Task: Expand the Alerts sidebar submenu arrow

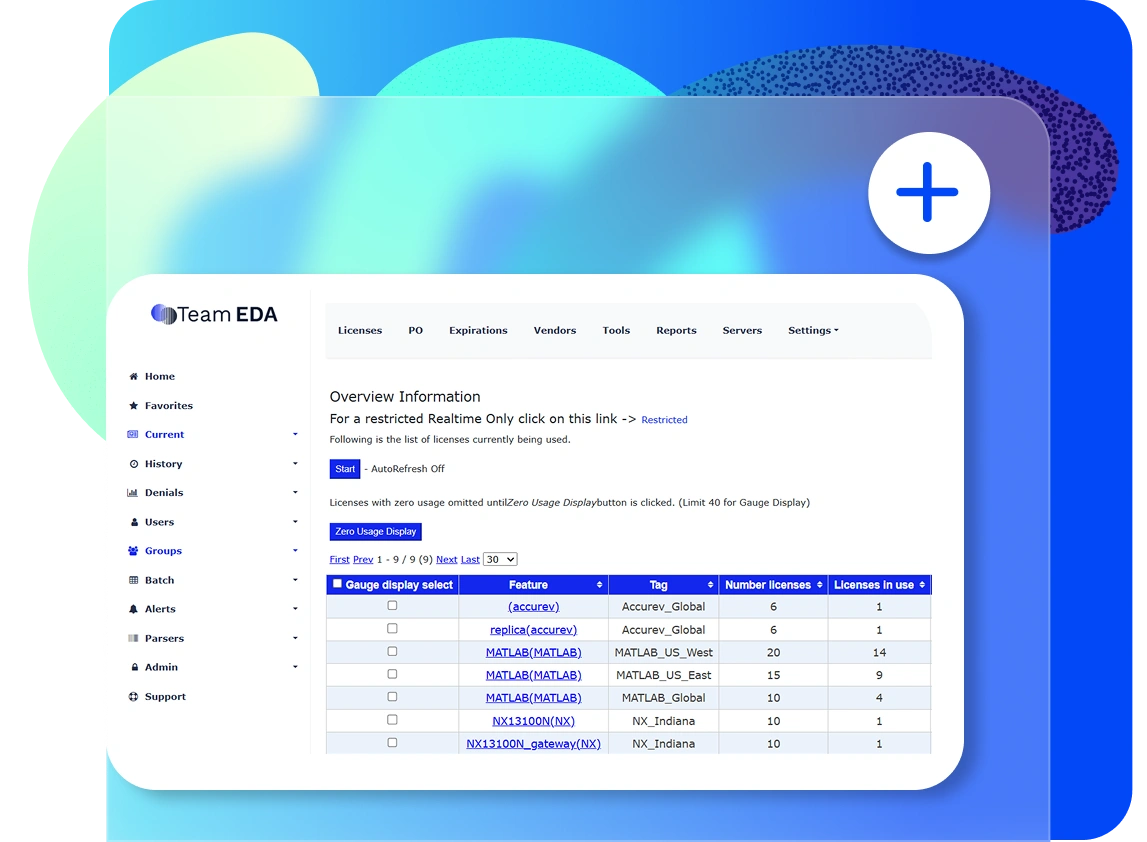Action: 296,609
